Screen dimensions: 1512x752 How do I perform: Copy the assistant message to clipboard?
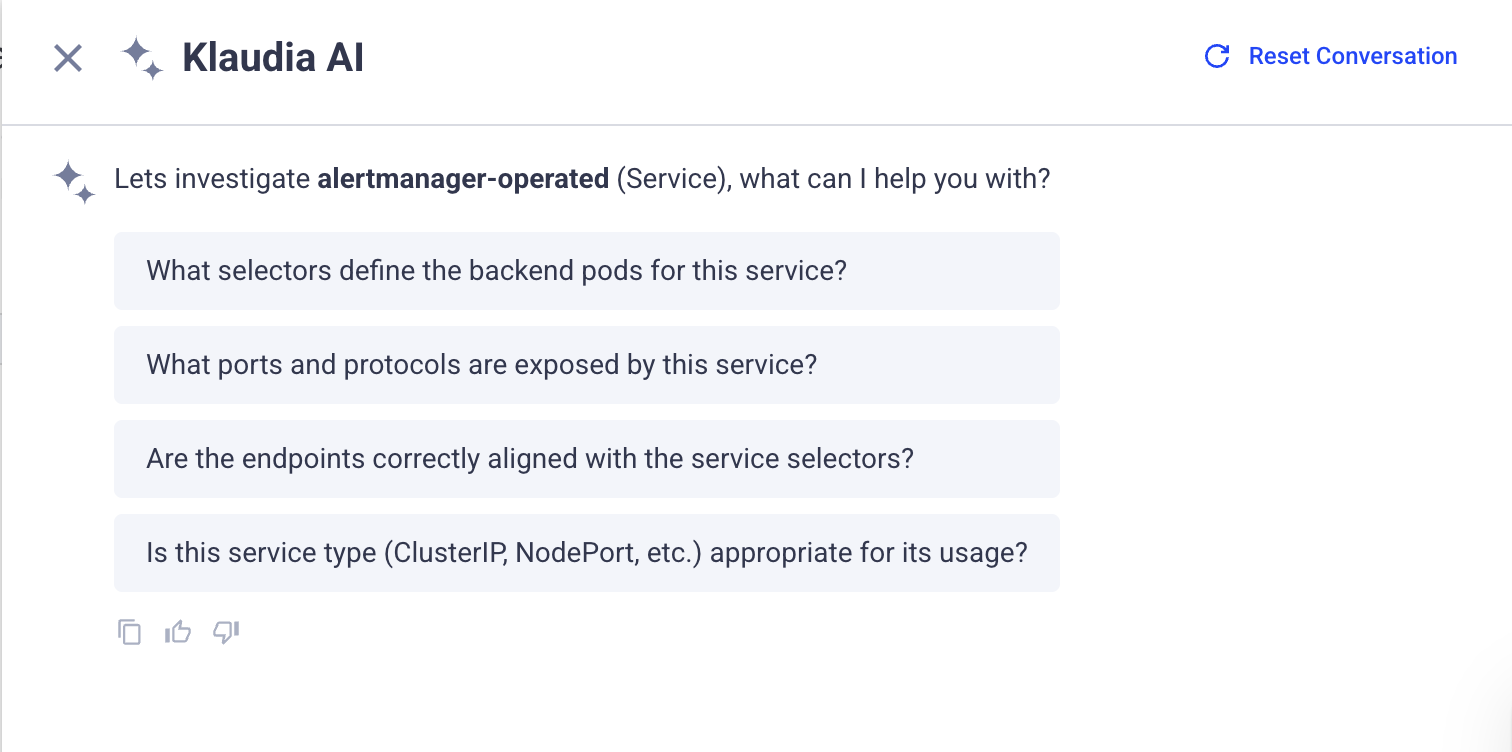[130, 632]
